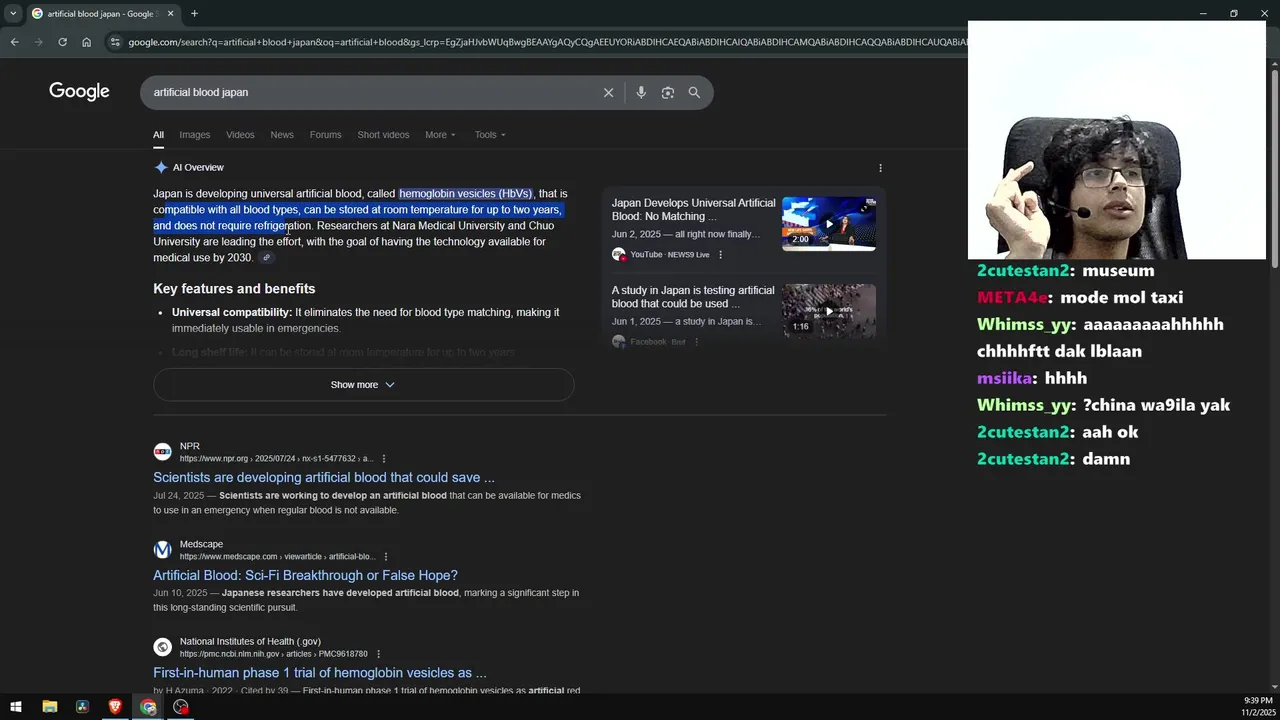This screenshot has height=720, width=1280.
Task: Switch to the Images tab
Action: [x=195, y=135]
